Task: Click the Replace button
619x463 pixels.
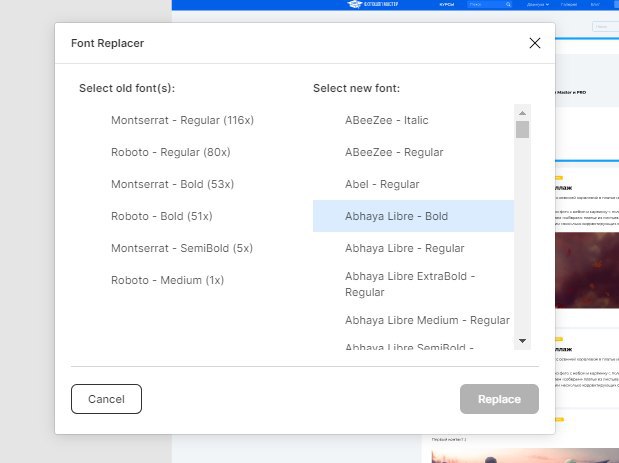Action: coord(499,399)
